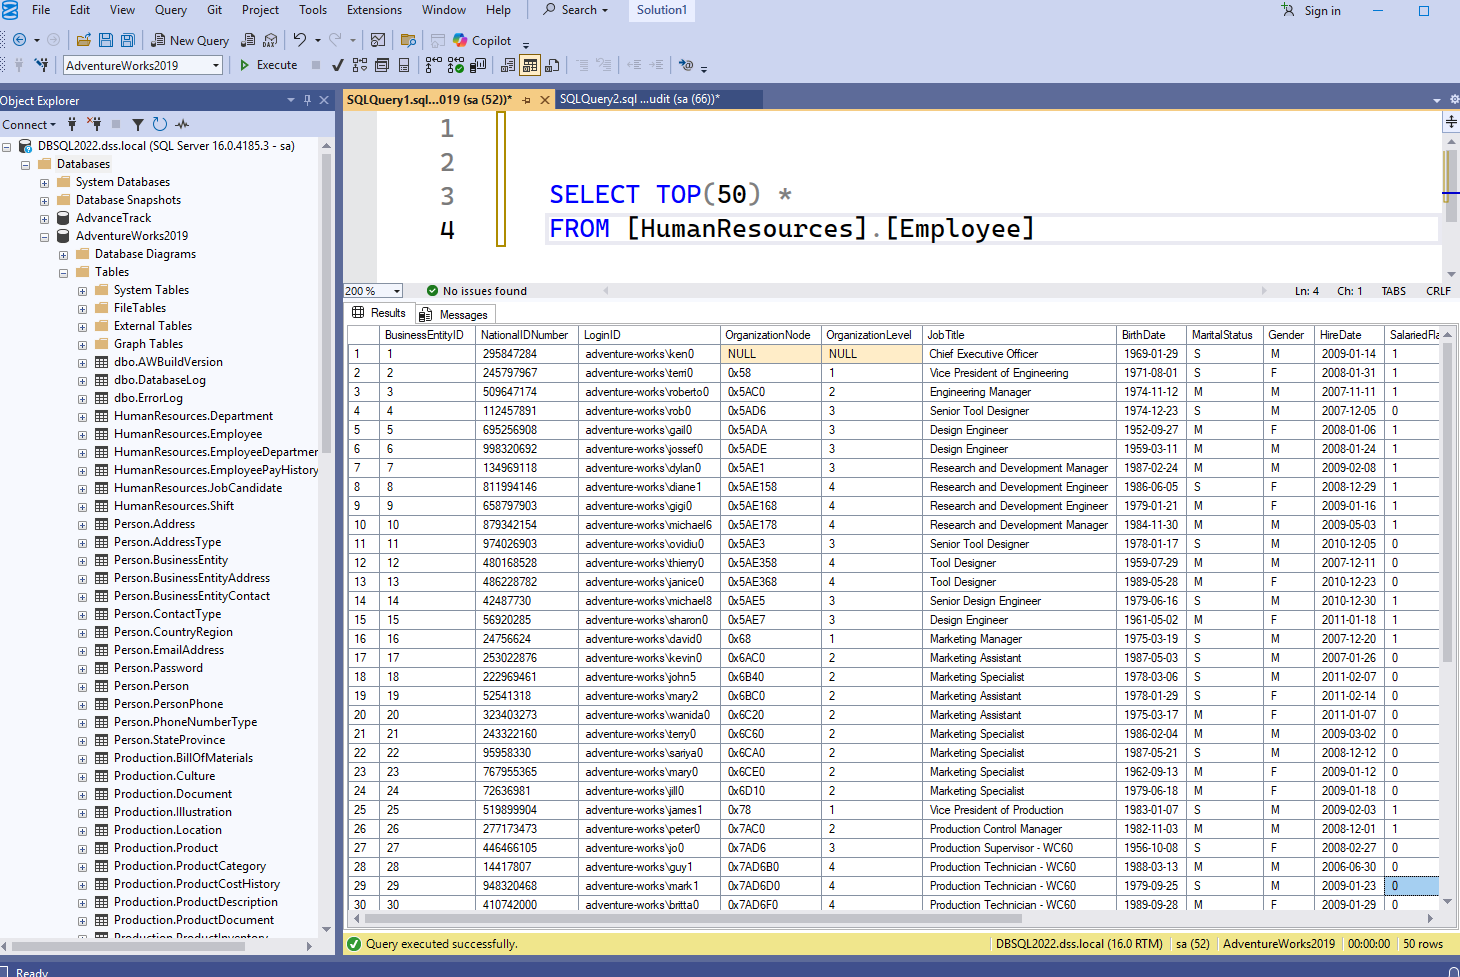Disconnect the selected server connection
Screen dimensions: 1460x977
tap(96, 124)
